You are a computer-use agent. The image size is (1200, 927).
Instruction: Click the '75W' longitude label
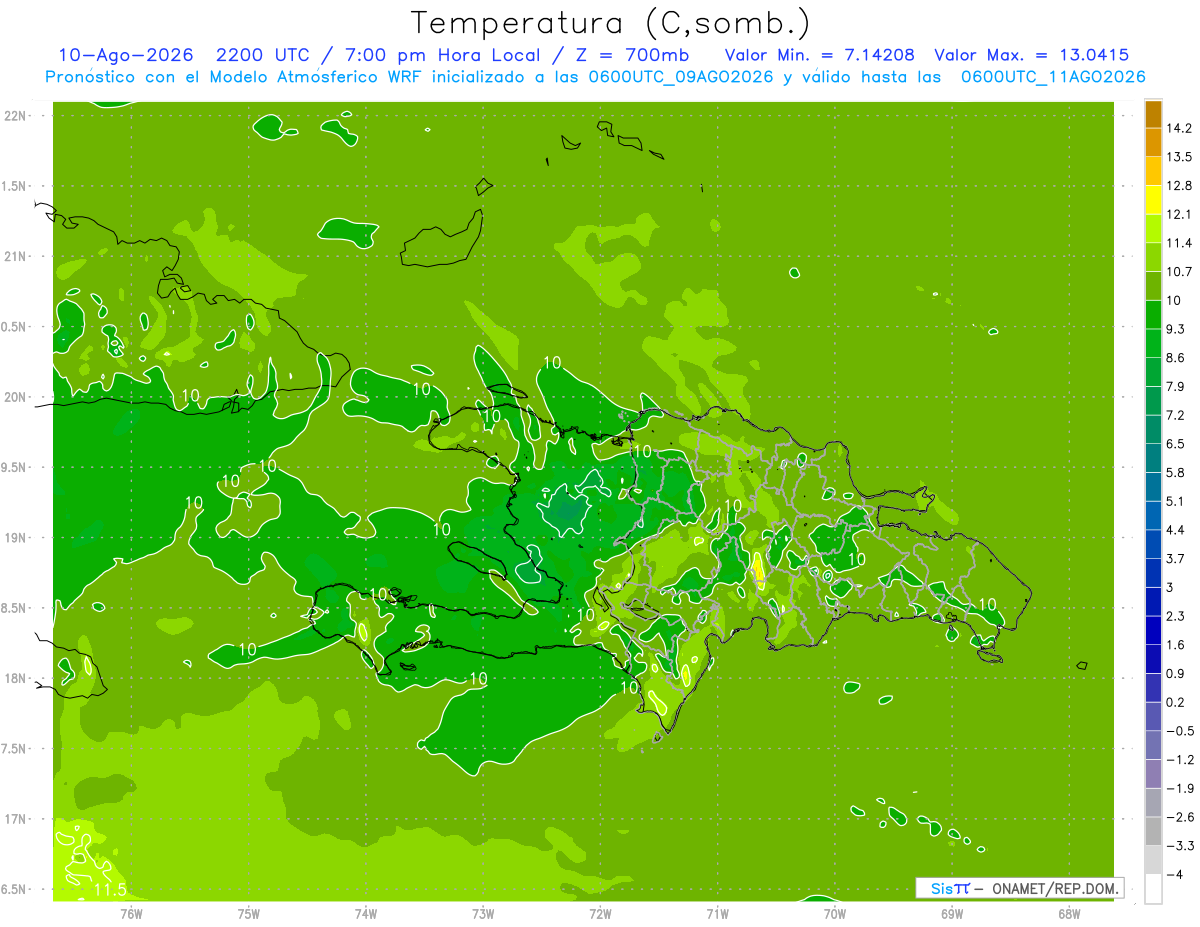coord(249,914)
